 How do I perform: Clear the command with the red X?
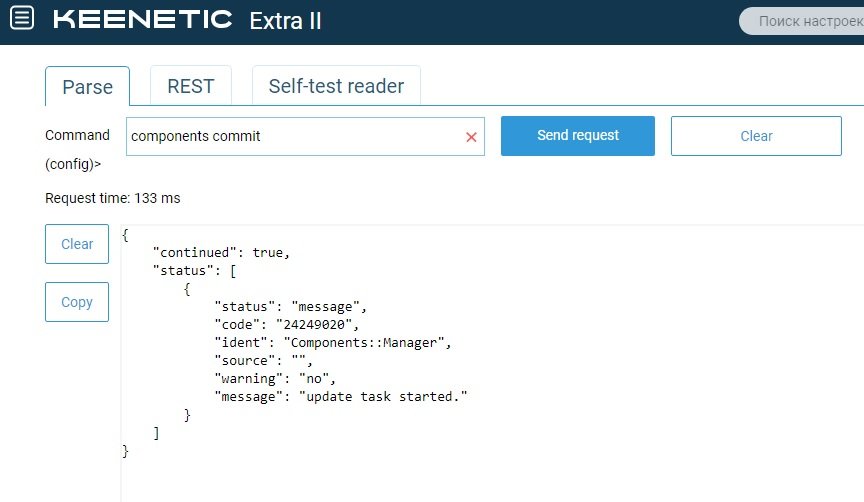tap(471, 137)
